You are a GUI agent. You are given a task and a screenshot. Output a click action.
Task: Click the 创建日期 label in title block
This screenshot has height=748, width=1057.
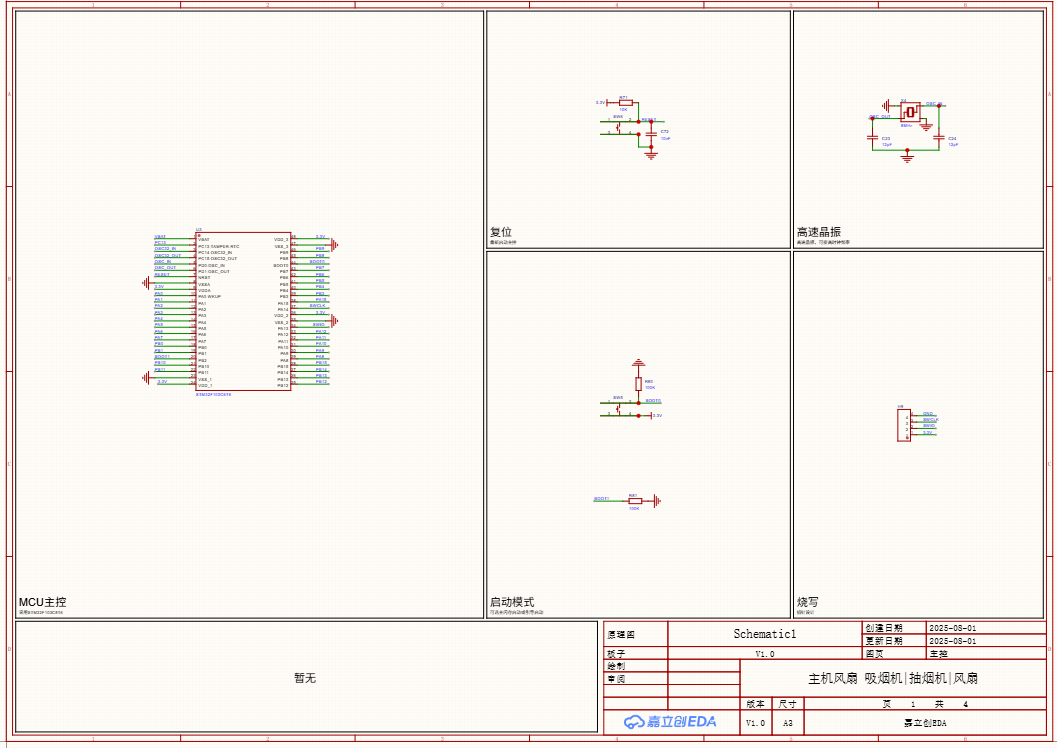(x=884, y=628)
